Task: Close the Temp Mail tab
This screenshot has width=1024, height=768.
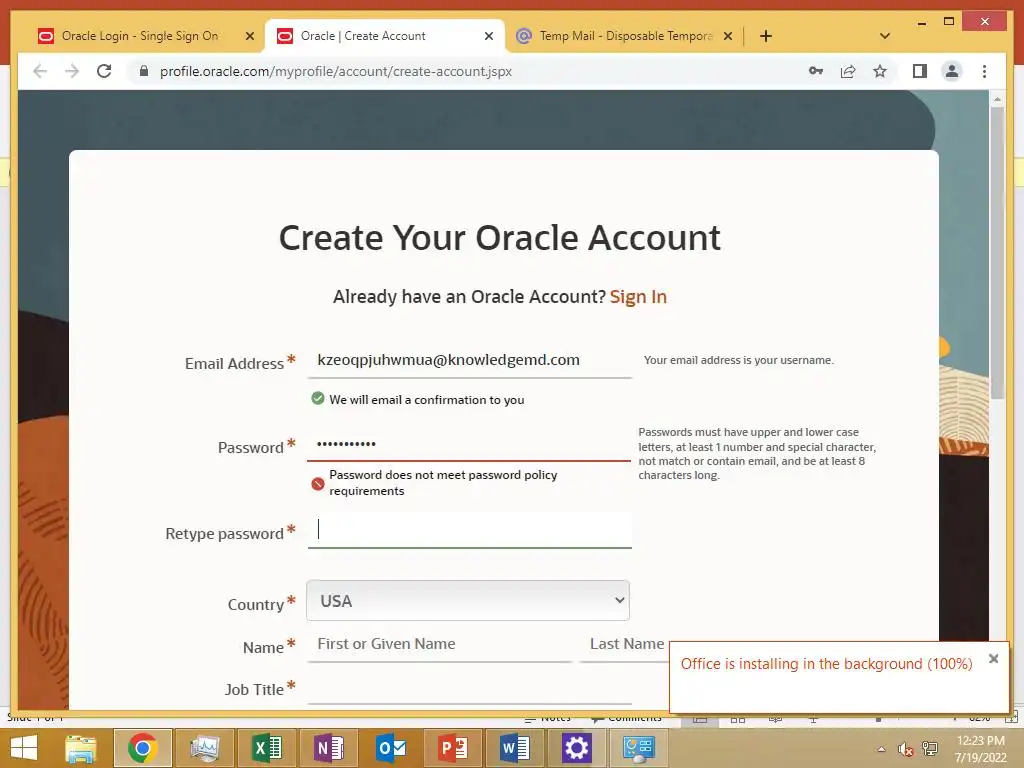Action: [728, 36]
